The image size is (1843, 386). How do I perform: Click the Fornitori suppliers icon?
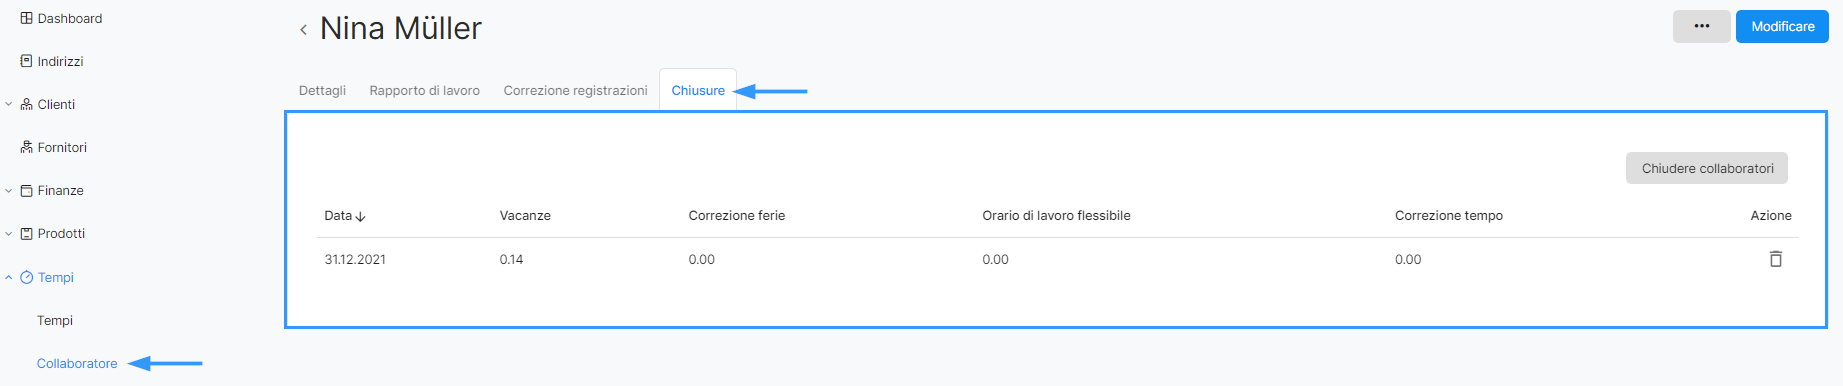coord(27,147)
